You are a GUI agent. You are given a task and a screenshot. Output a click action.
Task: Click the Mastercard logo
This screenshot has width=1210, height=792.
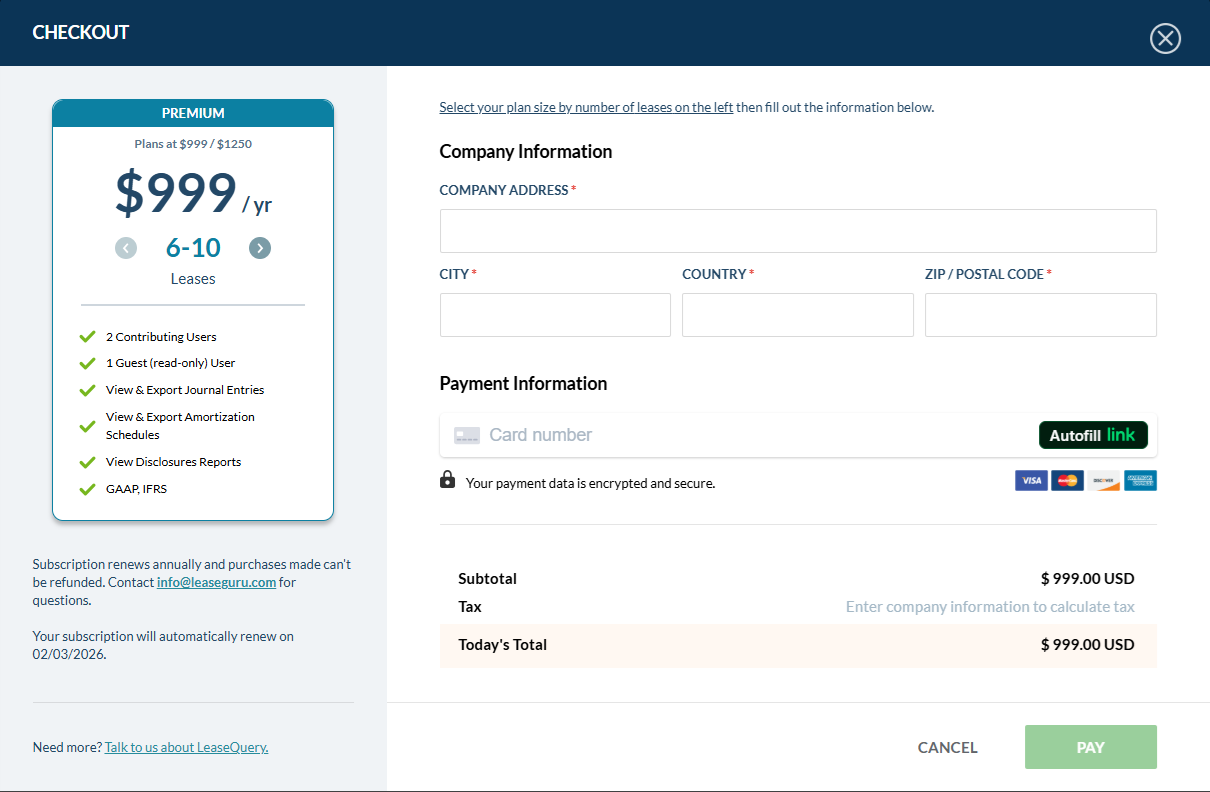click(x=1067, y=481)
